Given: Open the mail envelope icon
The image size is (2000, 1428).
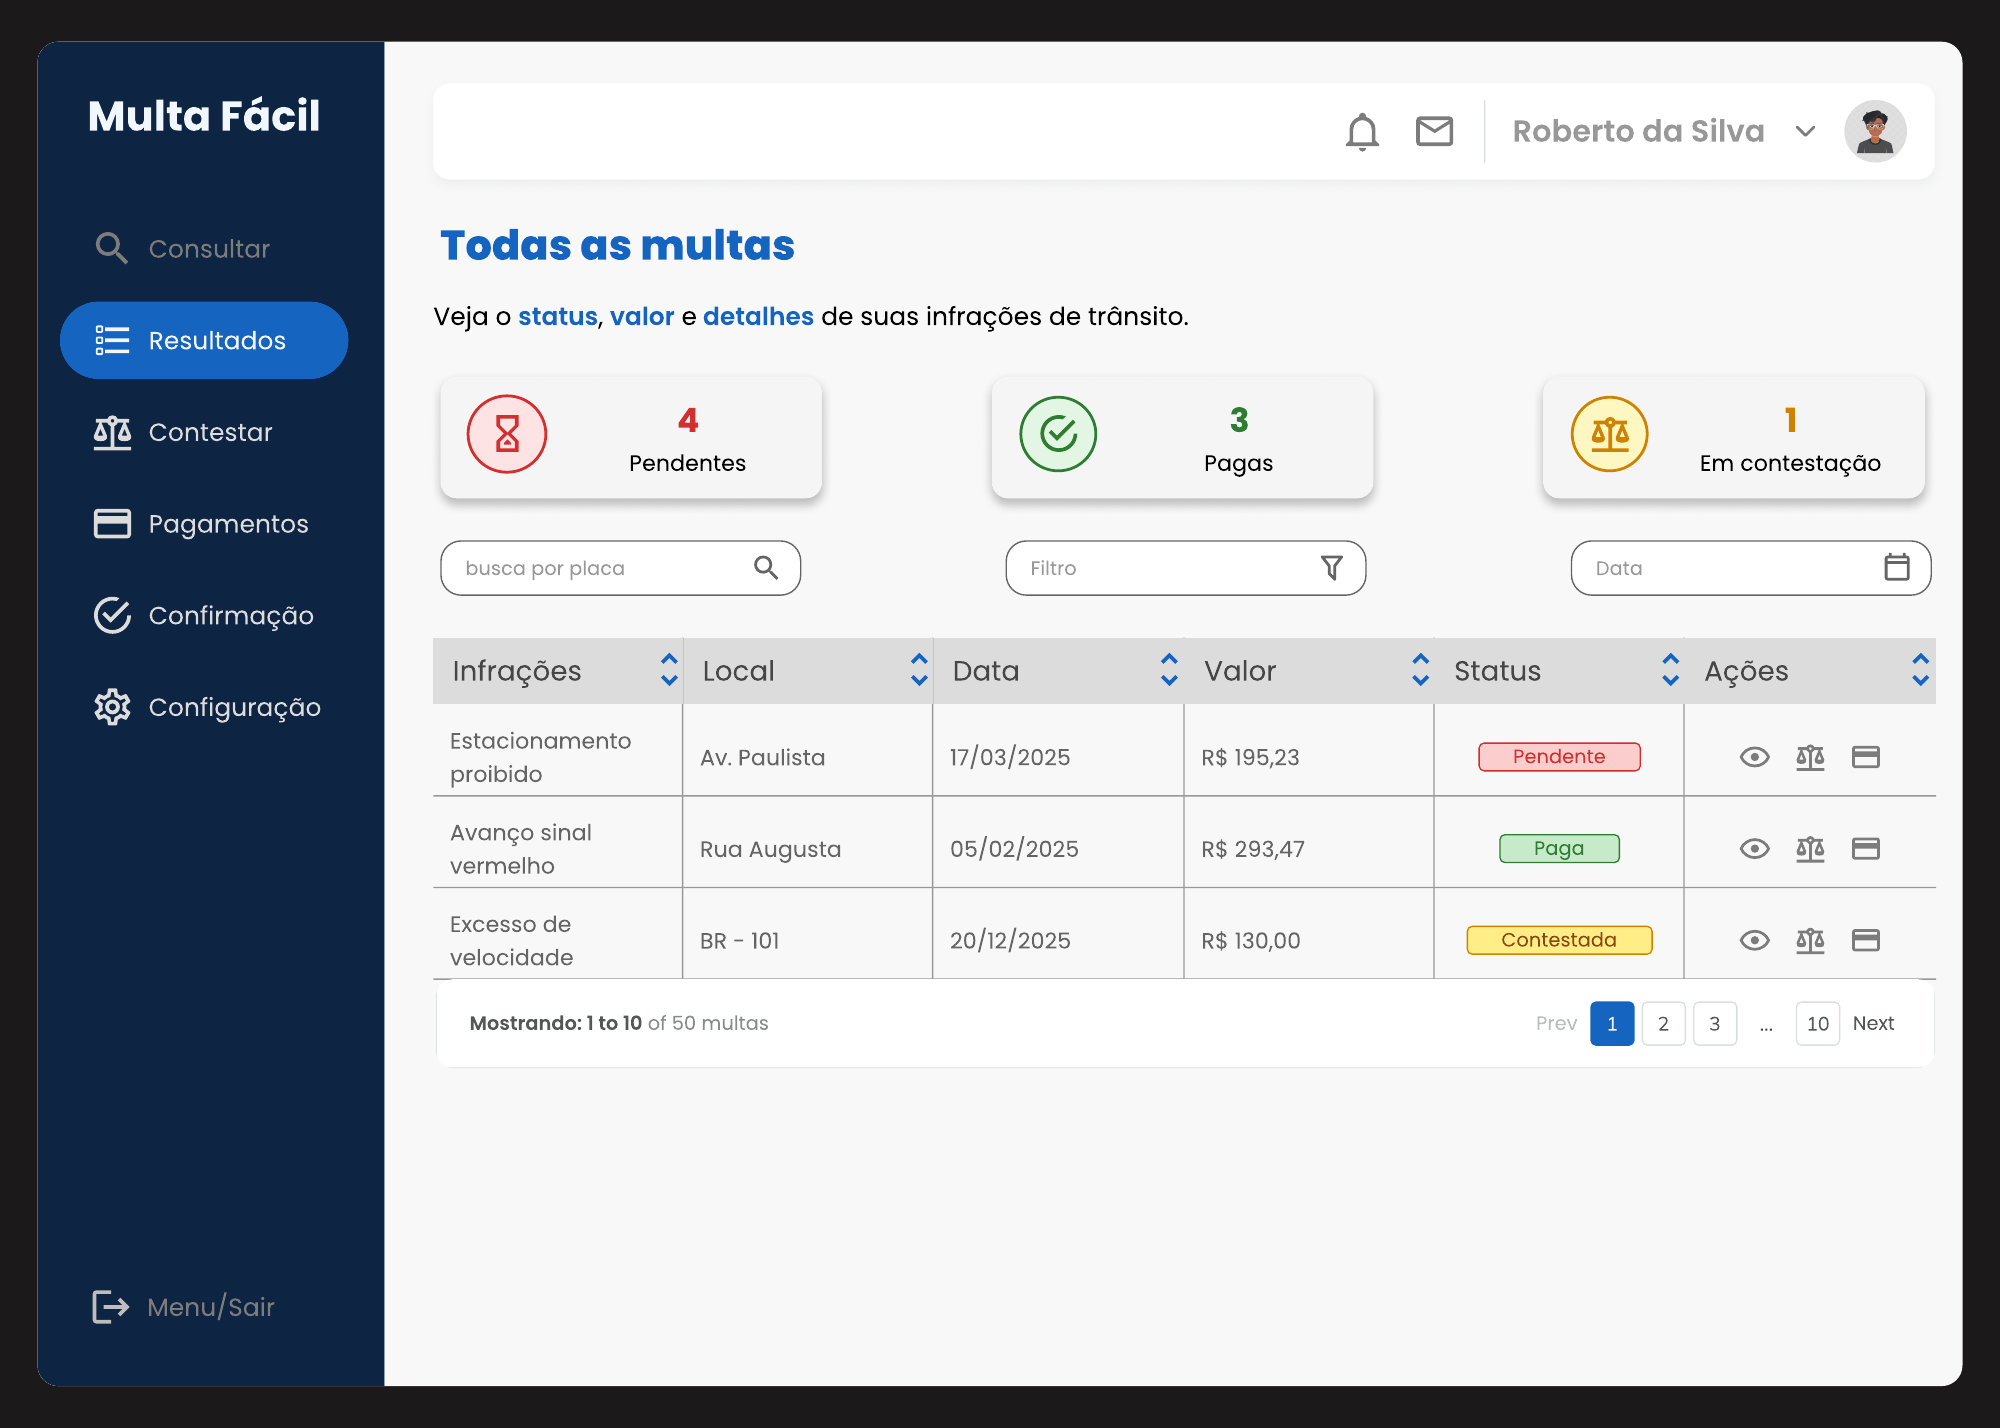Looking at the screenshot, I should [1434, 131].
